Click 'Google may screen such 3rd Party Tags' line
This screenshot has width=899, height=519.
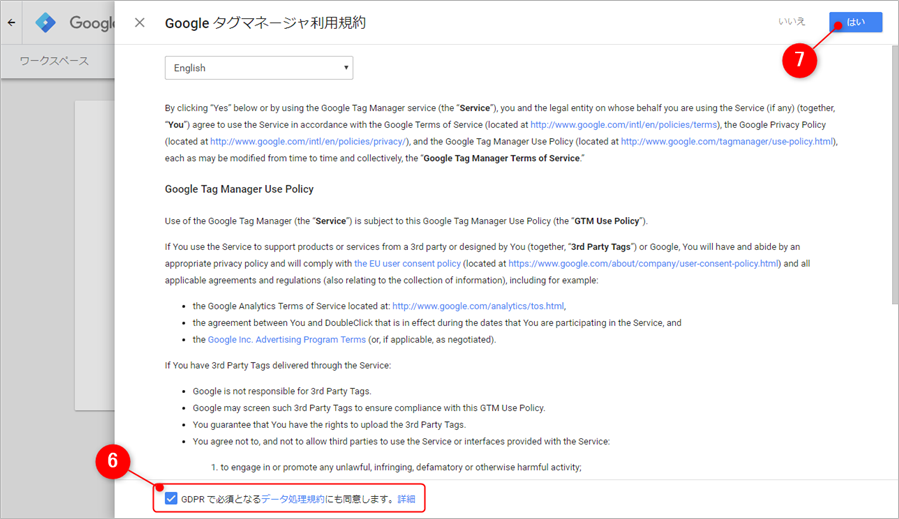pos(369,408)
